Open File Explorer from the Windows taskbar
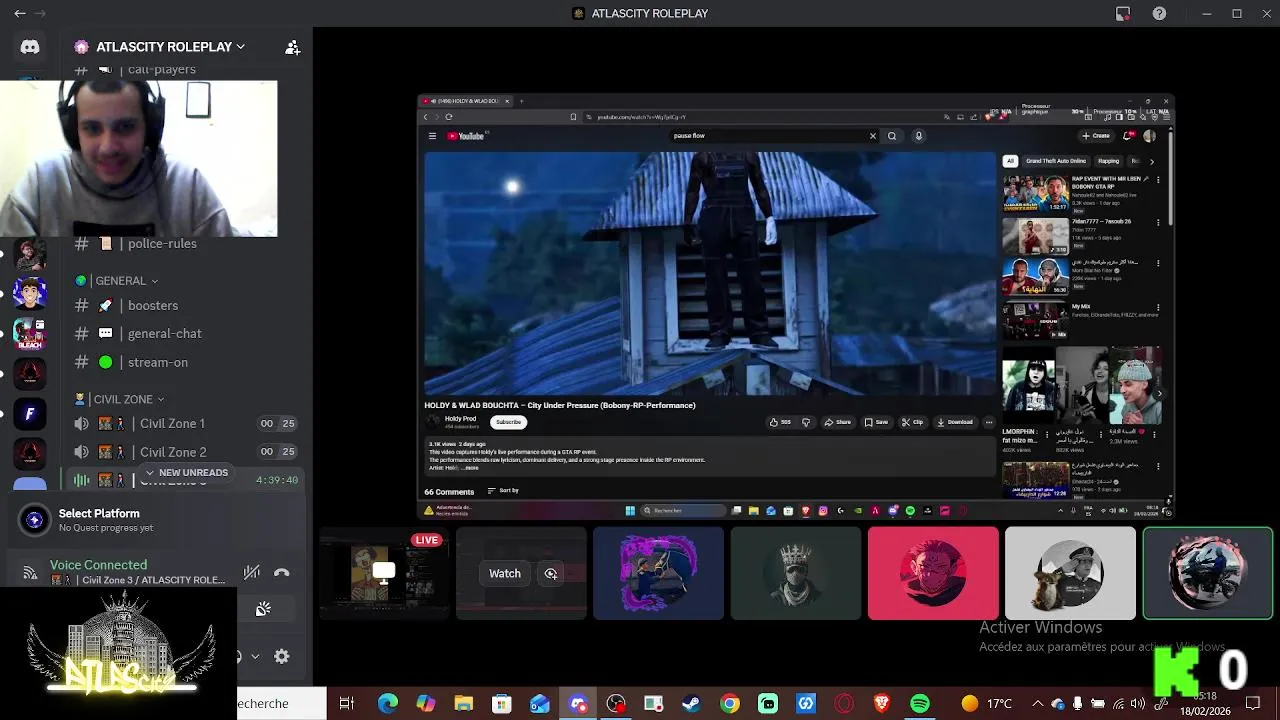 pyautogui.click(x=463, y=704)
